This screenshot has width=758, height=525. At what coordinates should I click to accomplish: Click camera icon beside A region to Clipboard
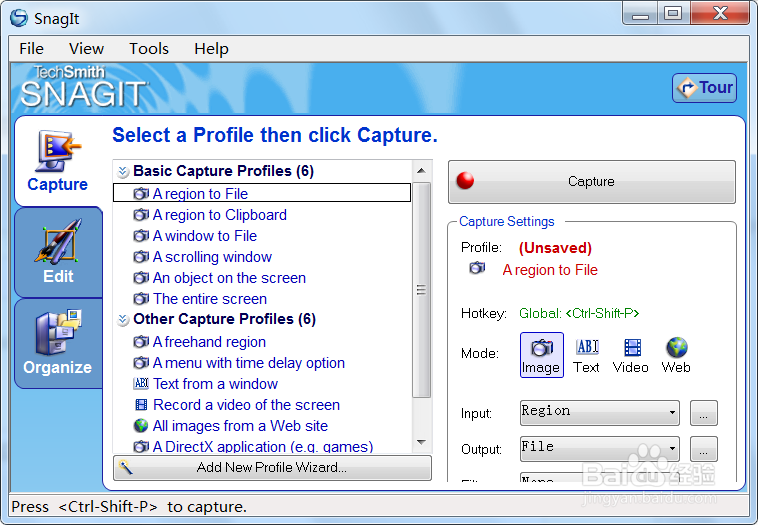(x=141, y=215)
